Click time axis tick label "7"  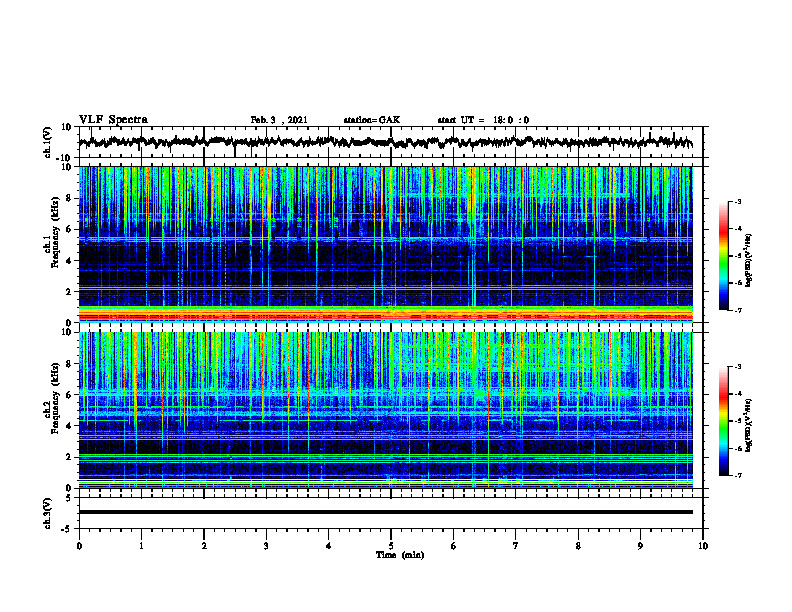[x=516, y=546]
